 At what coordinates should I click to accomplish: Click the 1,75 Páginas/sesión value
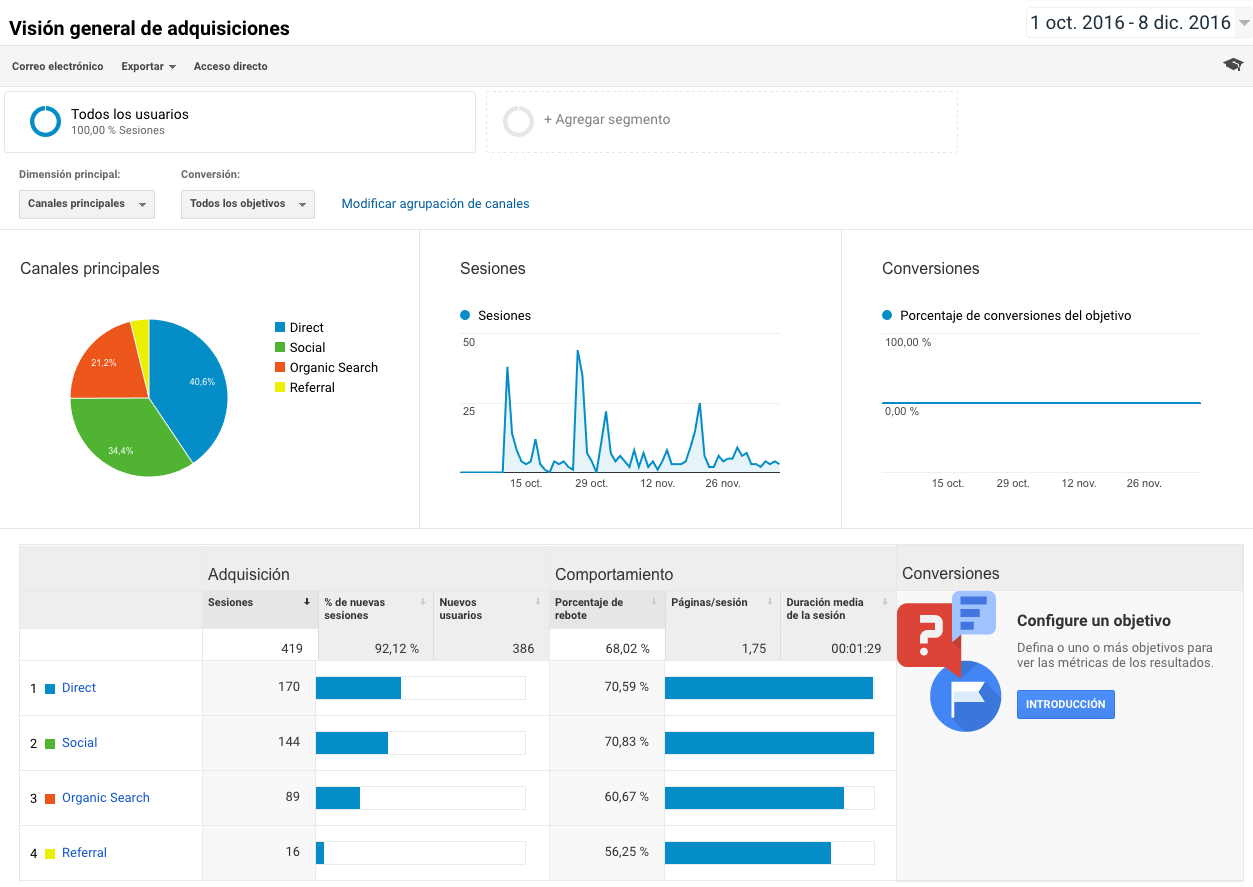point(754,649)
